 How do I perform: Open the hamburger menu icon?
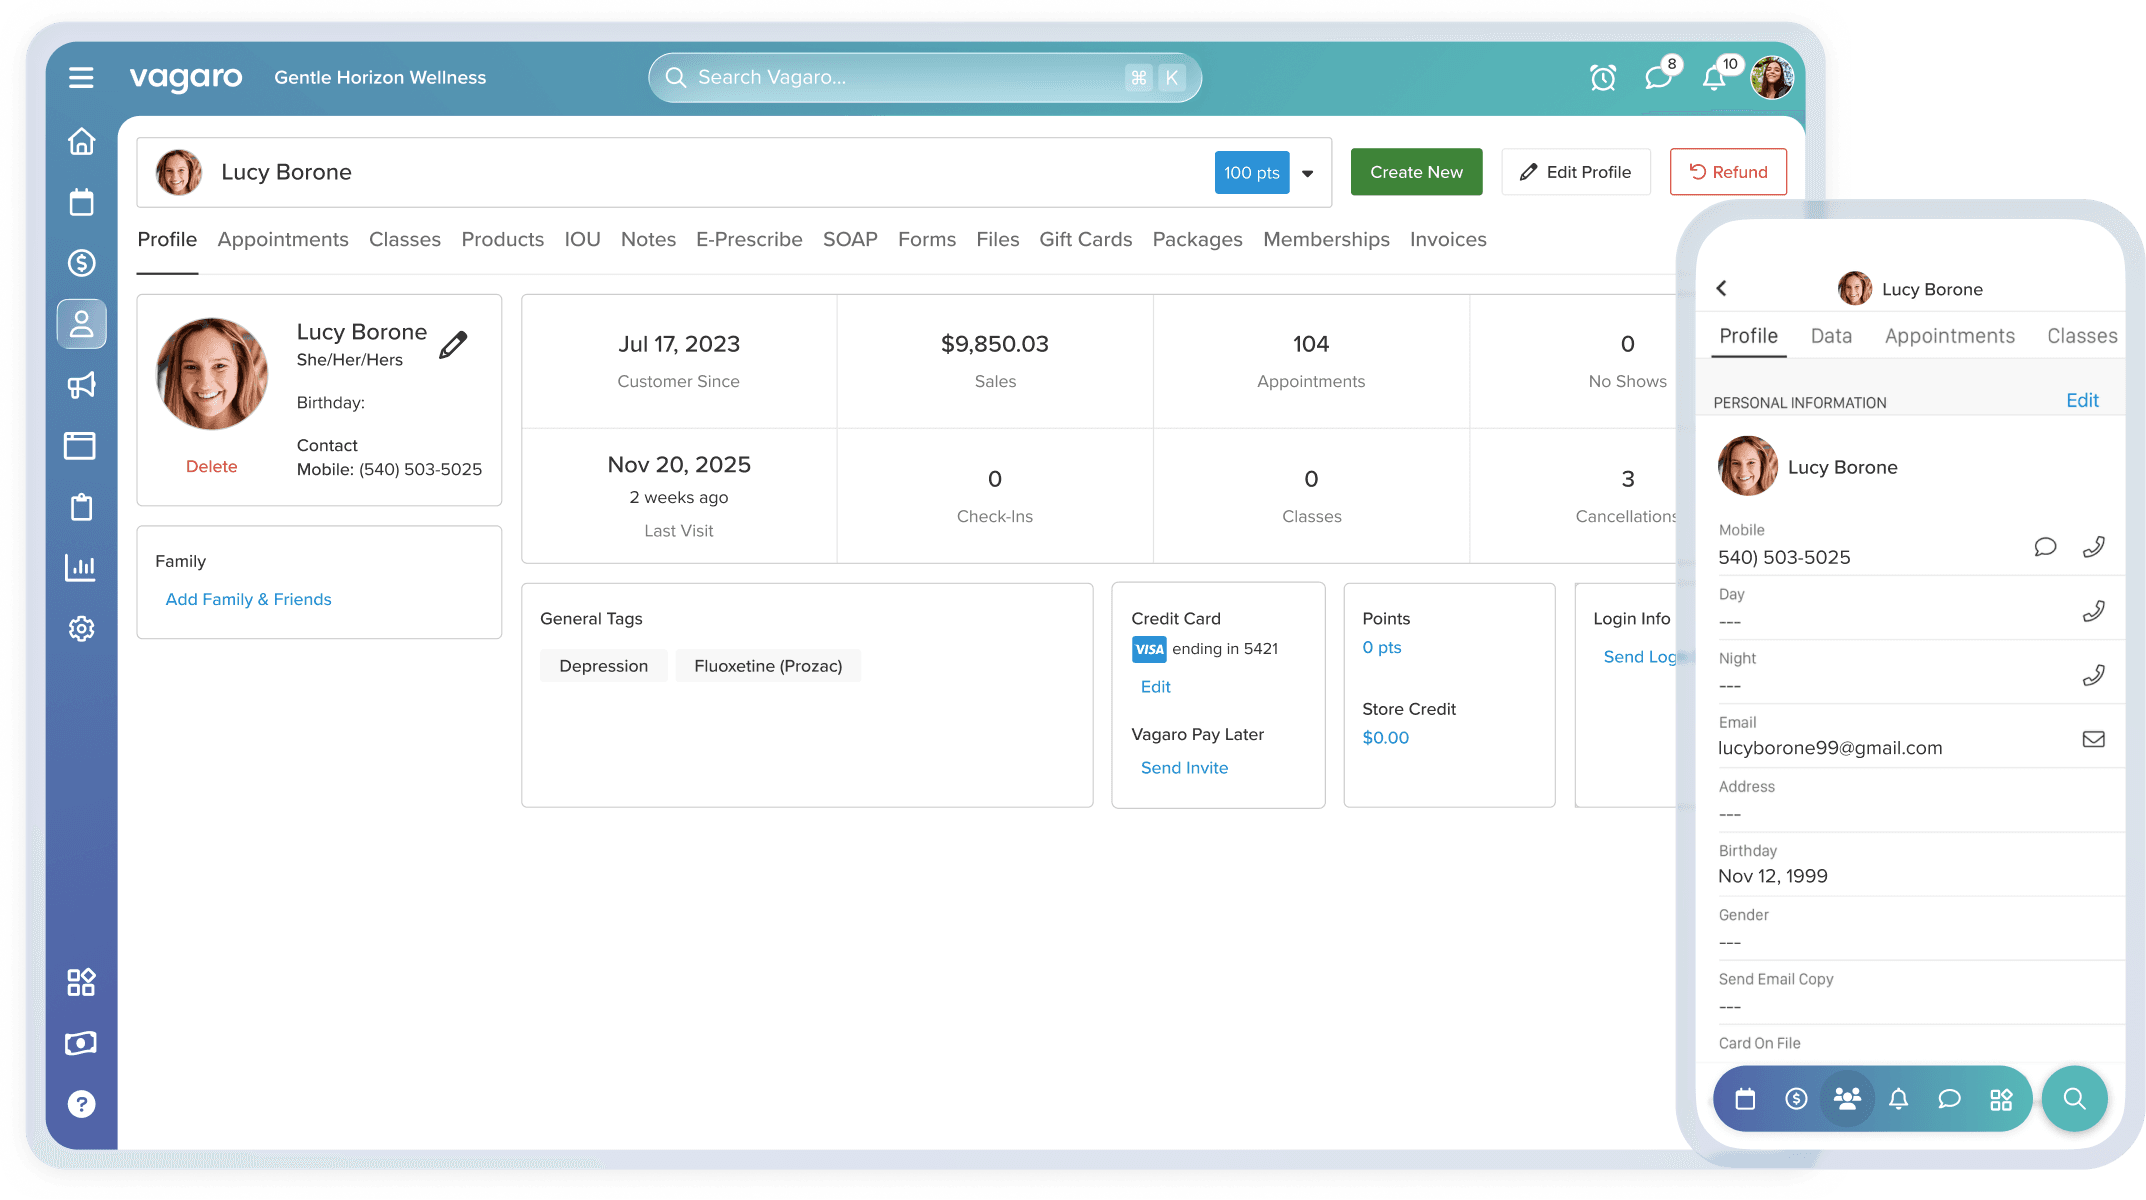[81, 78]
